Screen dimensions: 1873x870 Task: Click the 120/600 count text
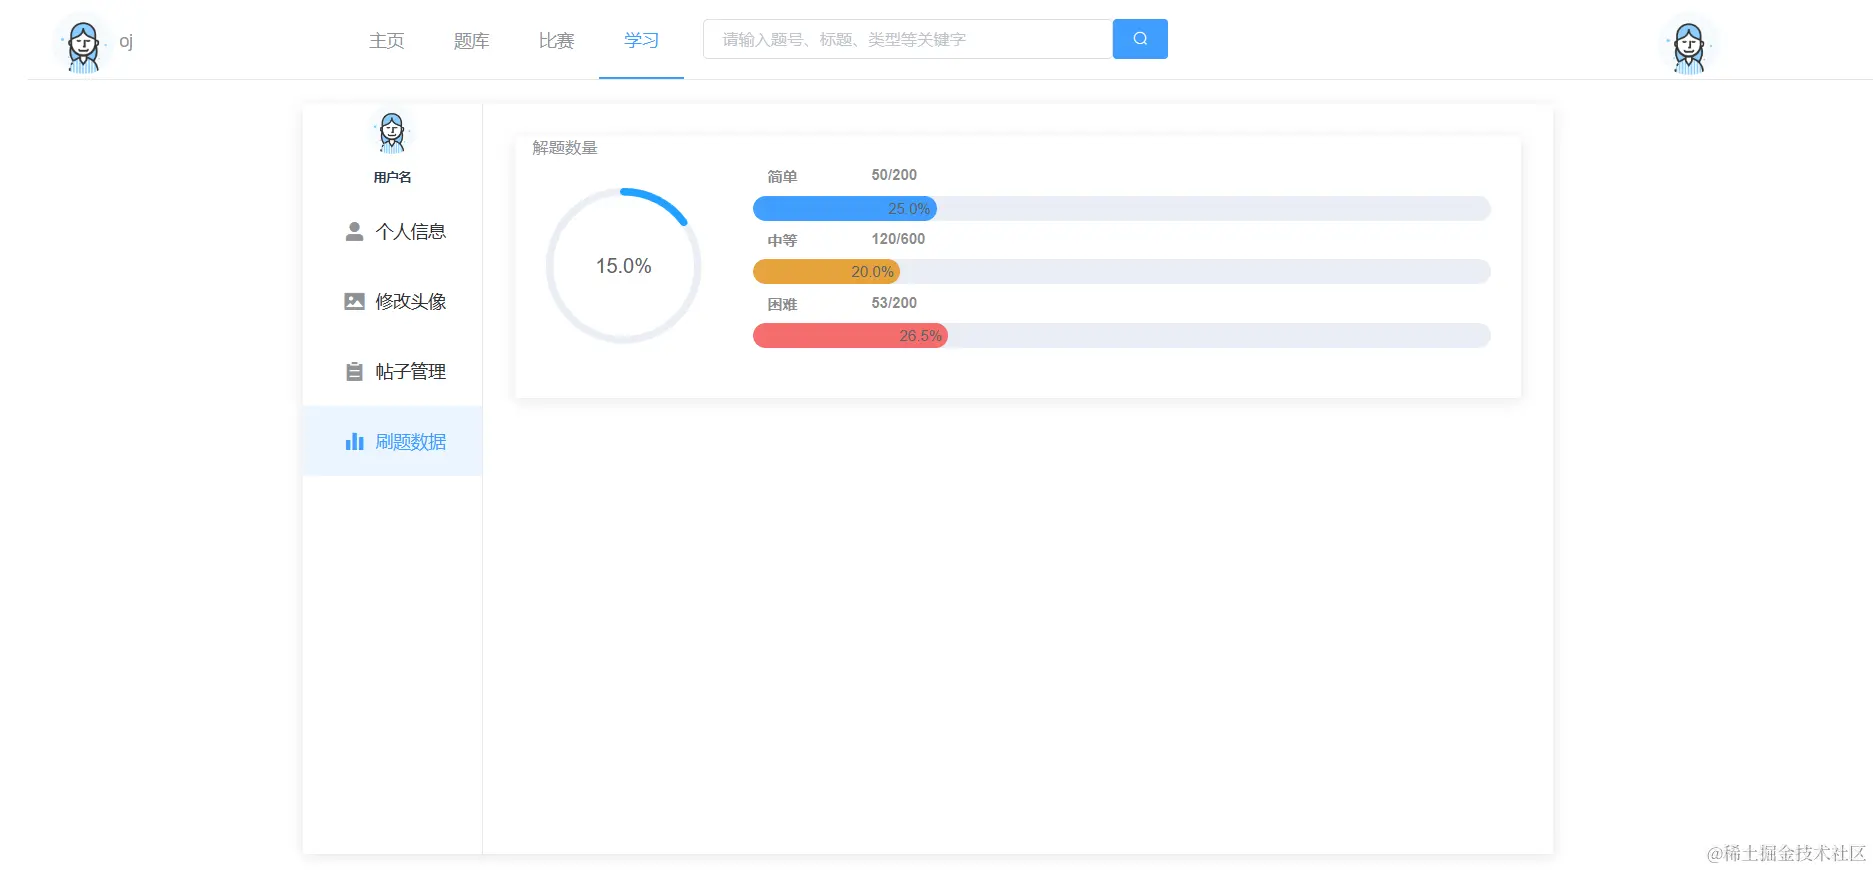tap(898, 239)
